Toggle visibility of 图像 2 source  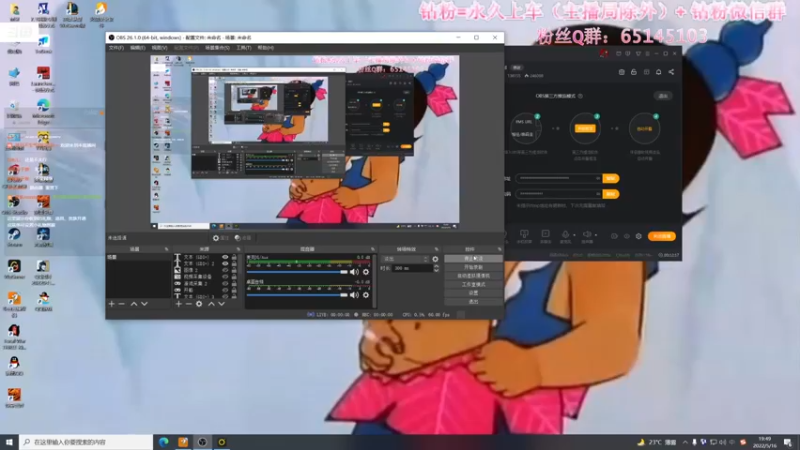(225, 270)
